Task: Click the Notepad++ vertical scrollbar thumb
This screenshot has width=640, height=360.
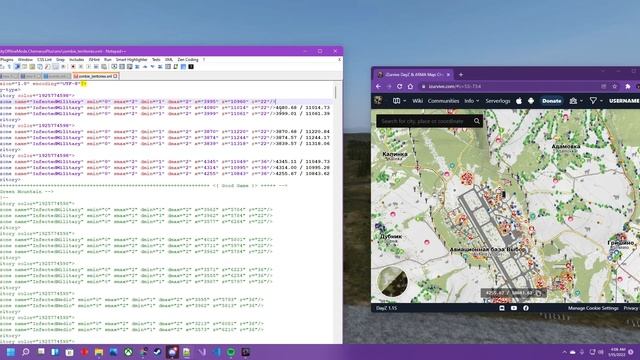Action: point(336,92)
